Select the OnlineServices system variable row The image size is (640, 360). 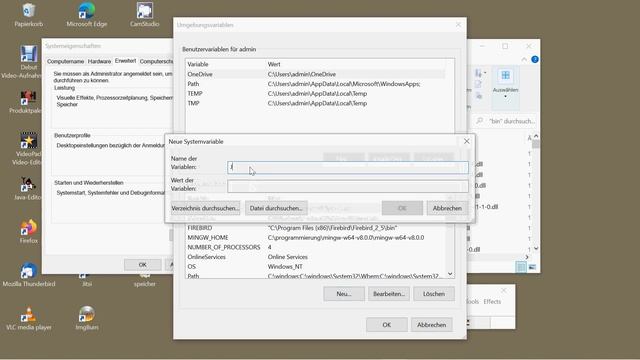315,257
